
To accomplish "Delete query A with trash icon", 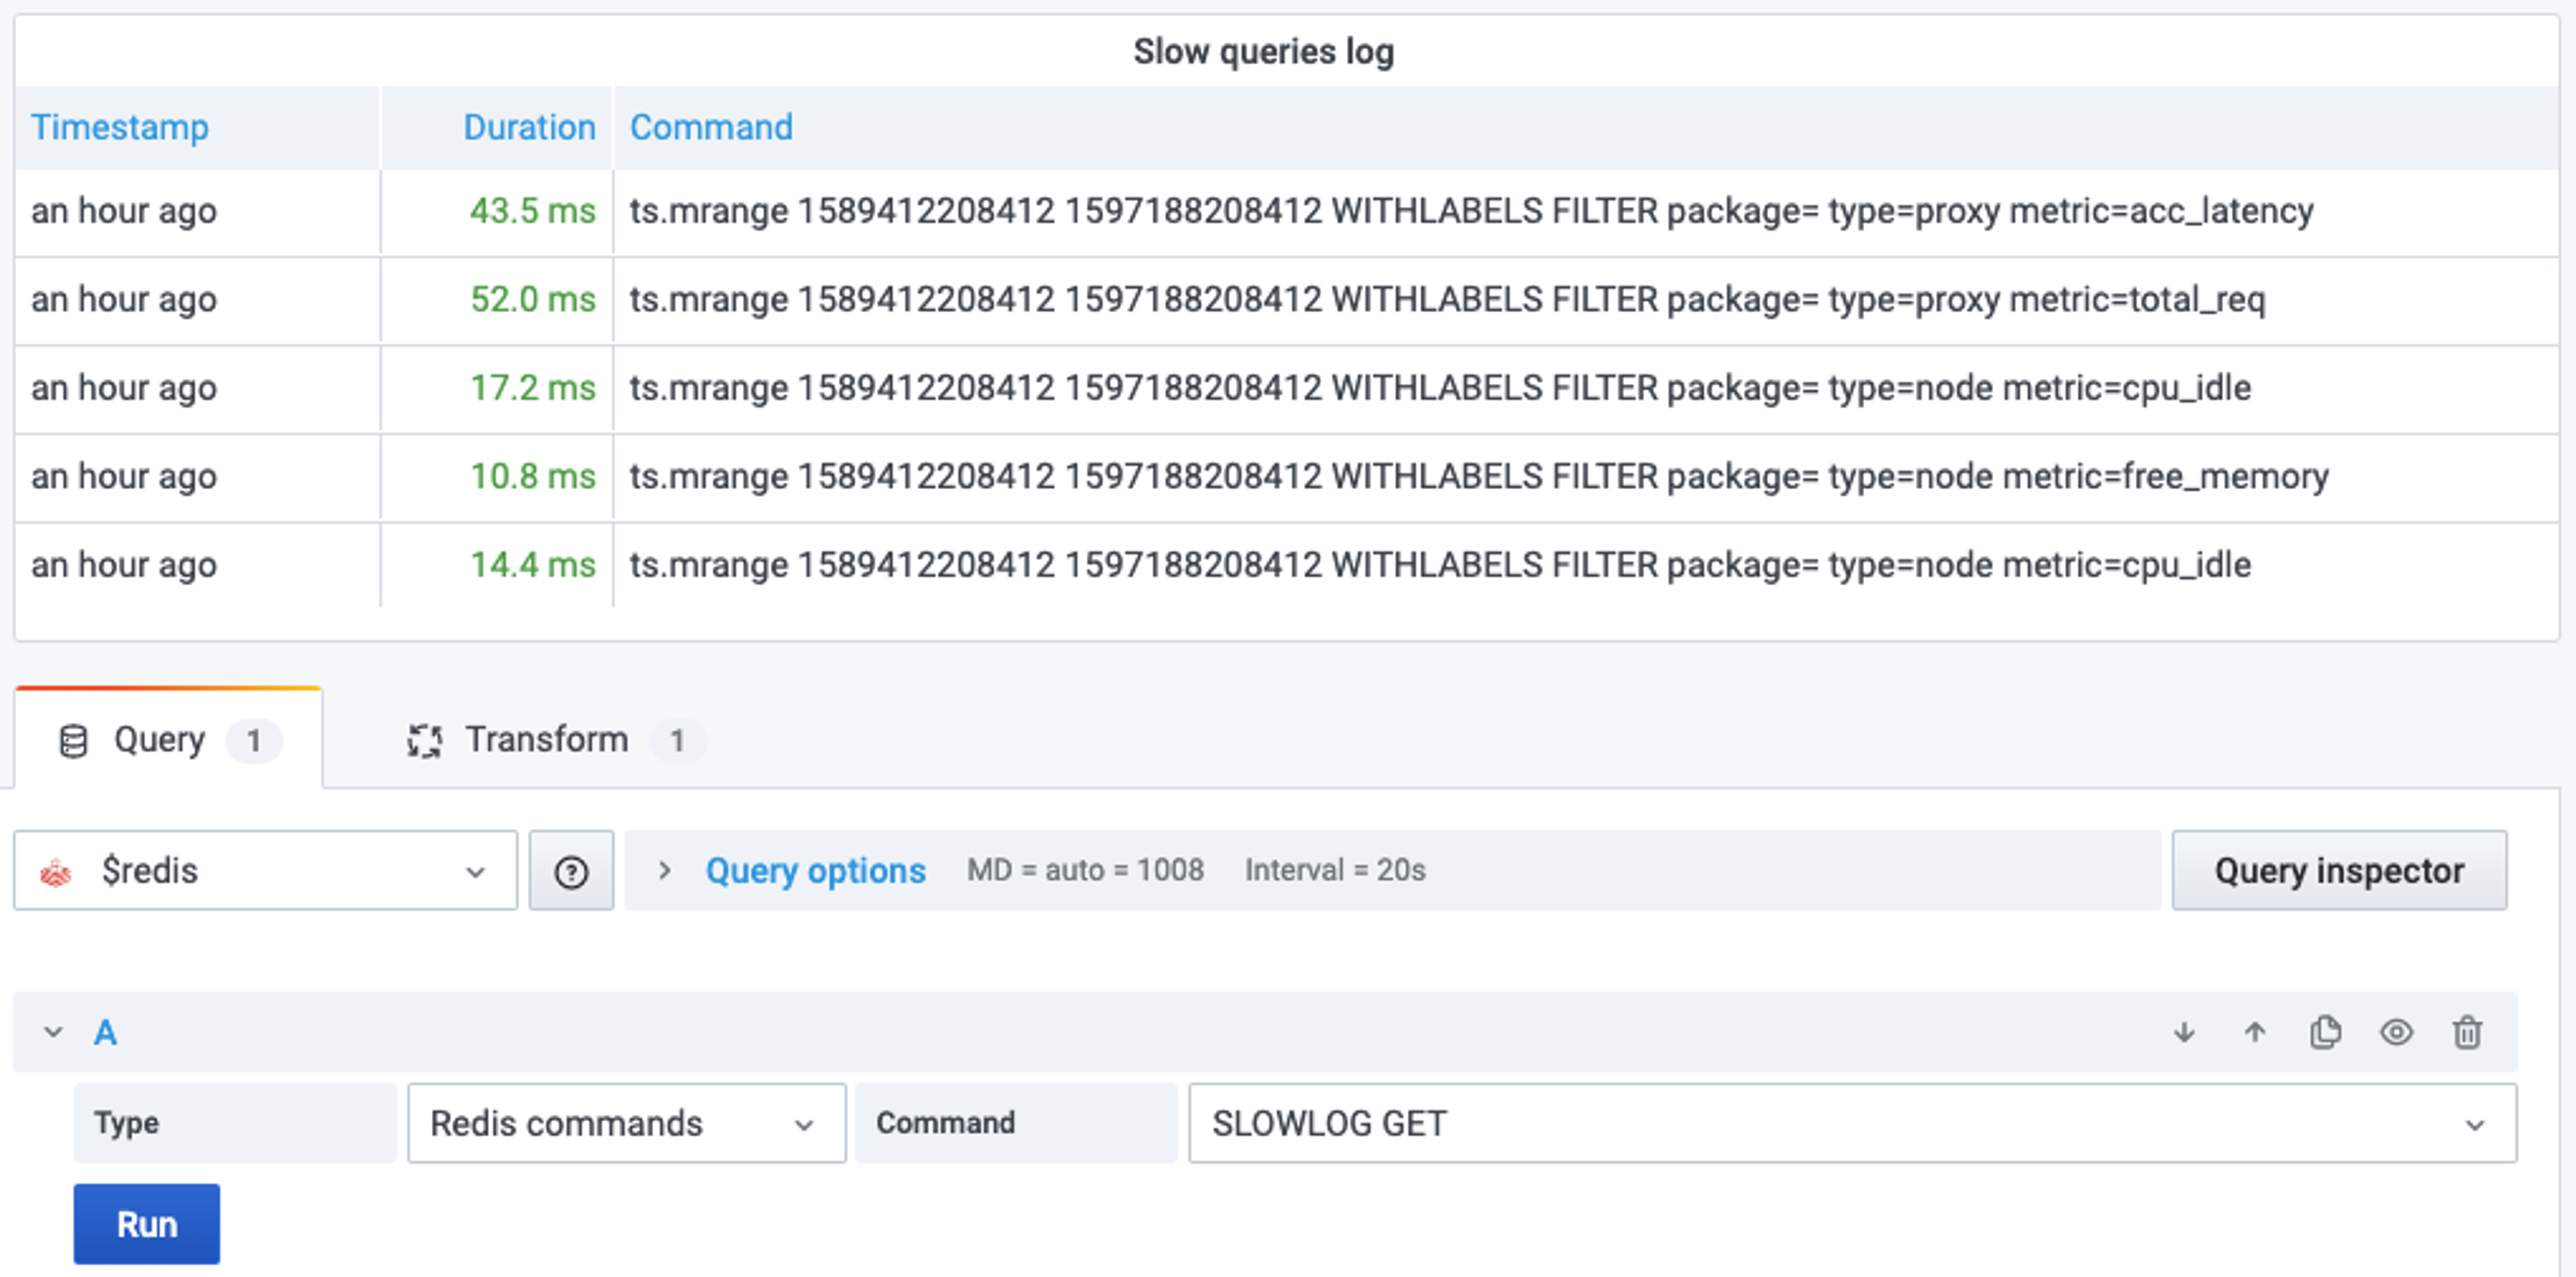I will [2466, 1032].
